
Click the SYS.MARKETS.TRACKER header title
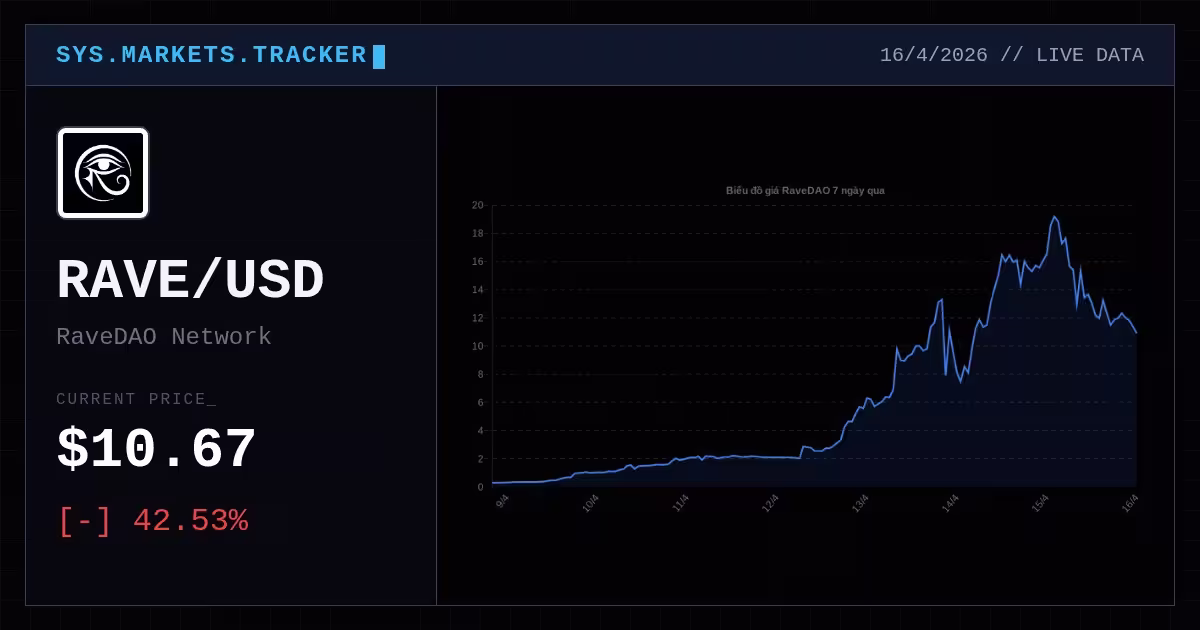click(x=211, y=56)
